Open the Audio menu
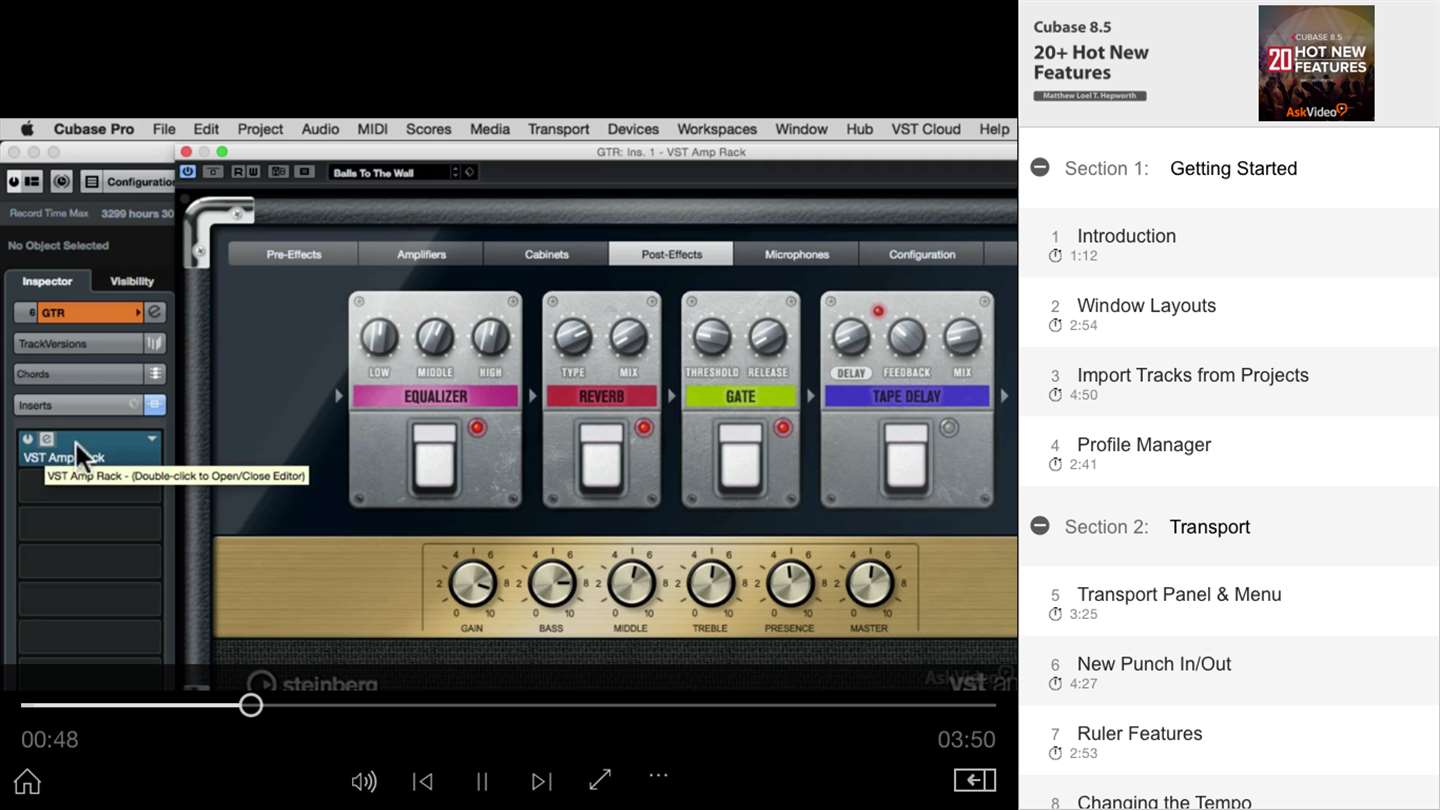Image resolution: width=1440 pixels, height=810 pixels. tap(320, 129)
